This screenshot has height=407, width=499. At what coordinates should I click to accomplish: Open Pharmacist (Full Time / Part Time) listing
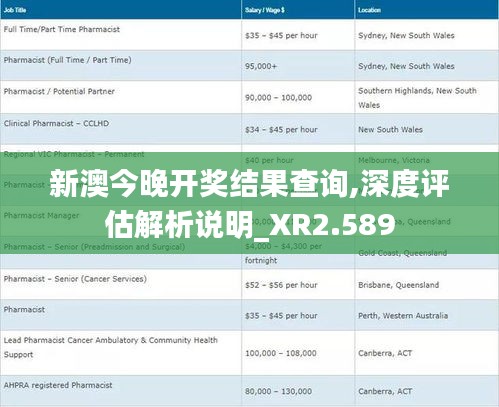[67, 60]
